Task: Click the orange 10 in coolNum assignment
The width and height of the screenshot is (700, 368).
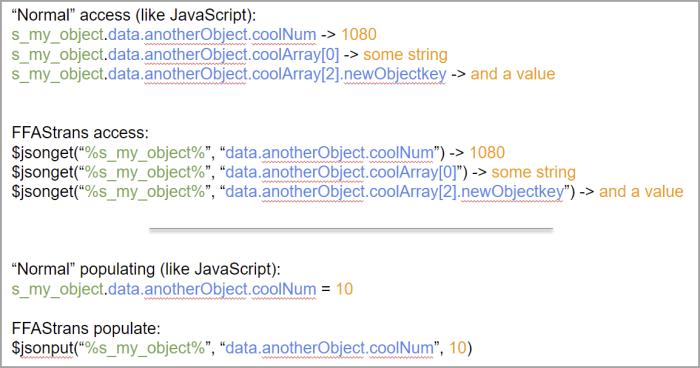Action: point(344,289)
